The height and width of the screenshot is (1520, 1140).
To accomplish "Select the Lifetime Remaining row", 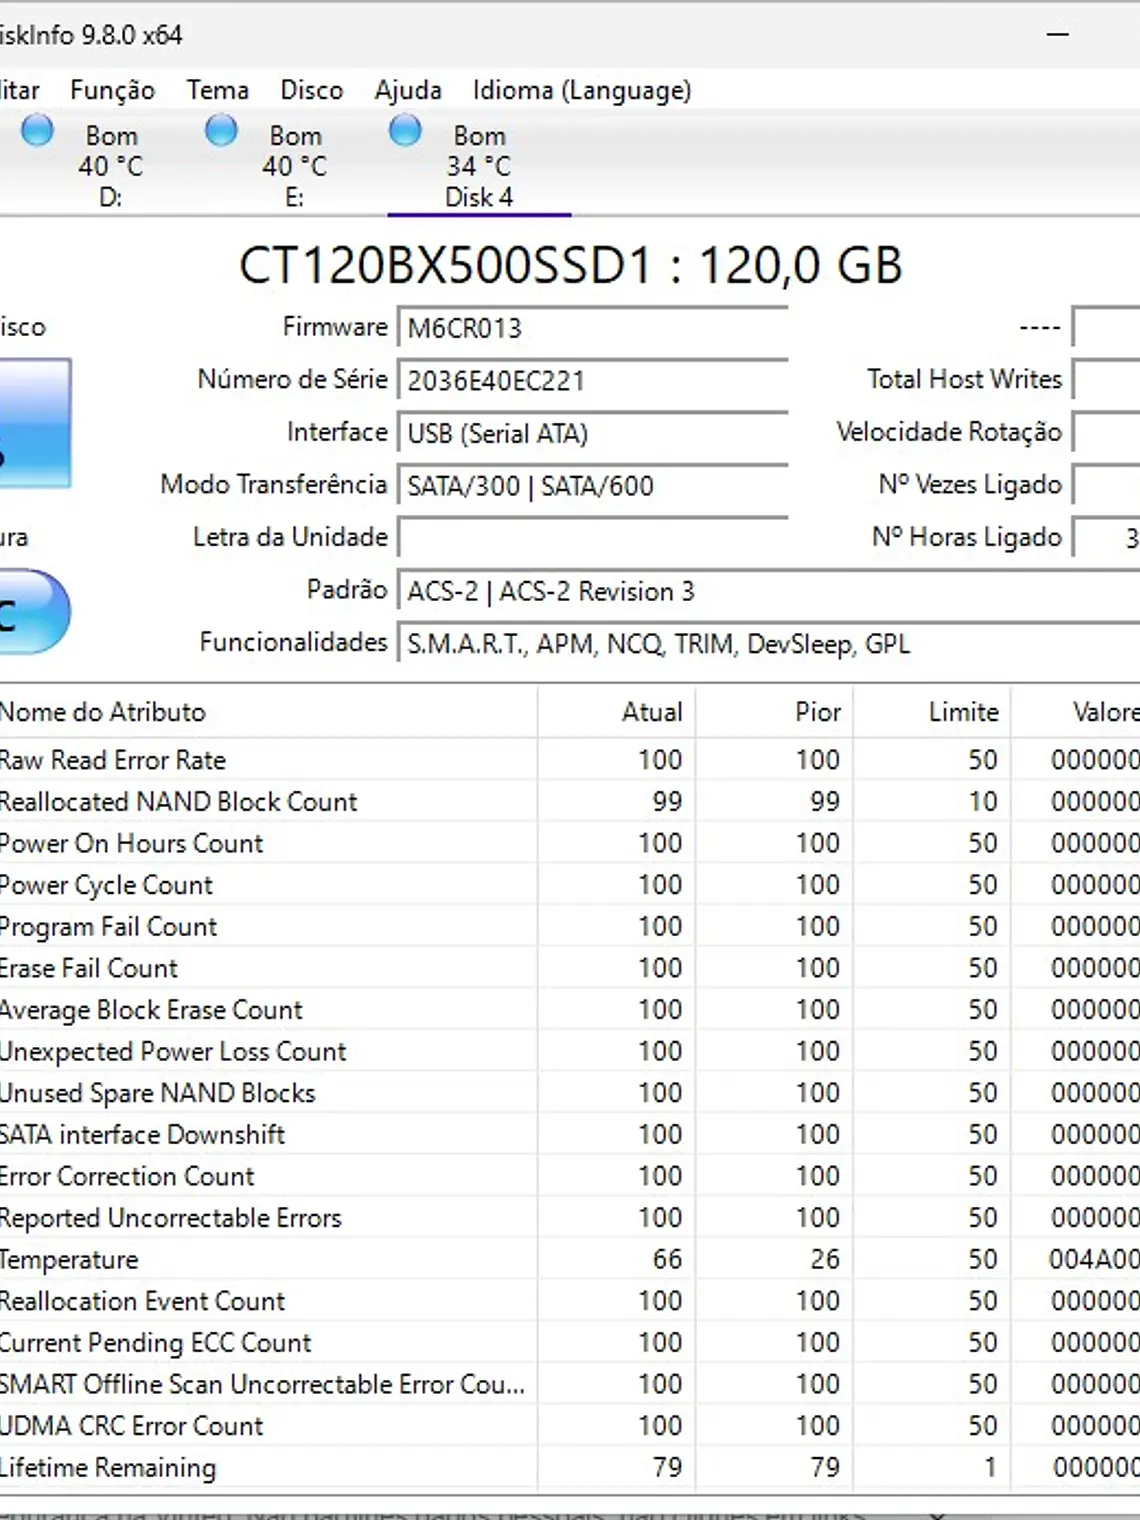I will (x=570, y=1468).
